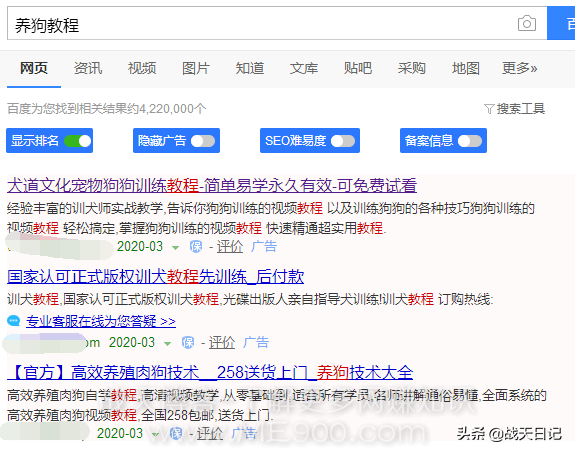Open the 贴吧 tab
Viewport: 575px width, 454px height.
pos(358,68)
